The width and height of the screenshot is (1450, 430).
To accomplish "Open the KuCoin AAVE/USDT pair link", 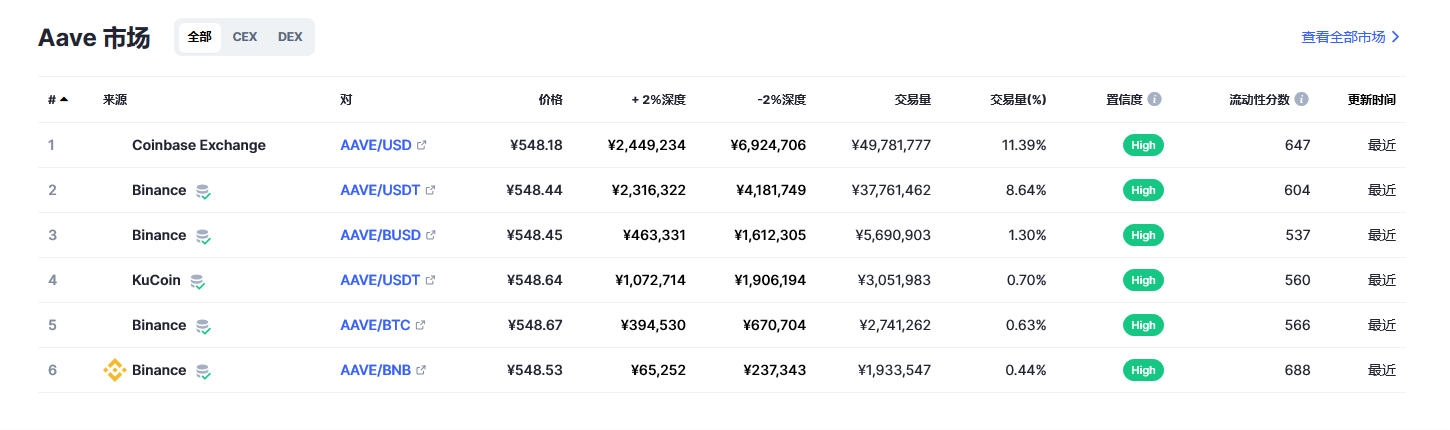I will pyautogui.click(x=380, y=280).
